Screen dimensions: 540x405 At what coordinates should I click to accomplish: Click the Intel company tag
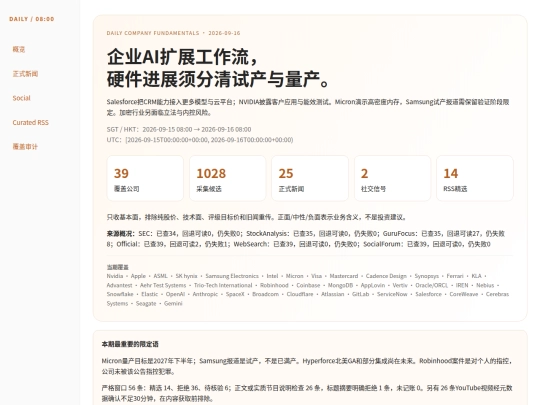pos(272,276)
